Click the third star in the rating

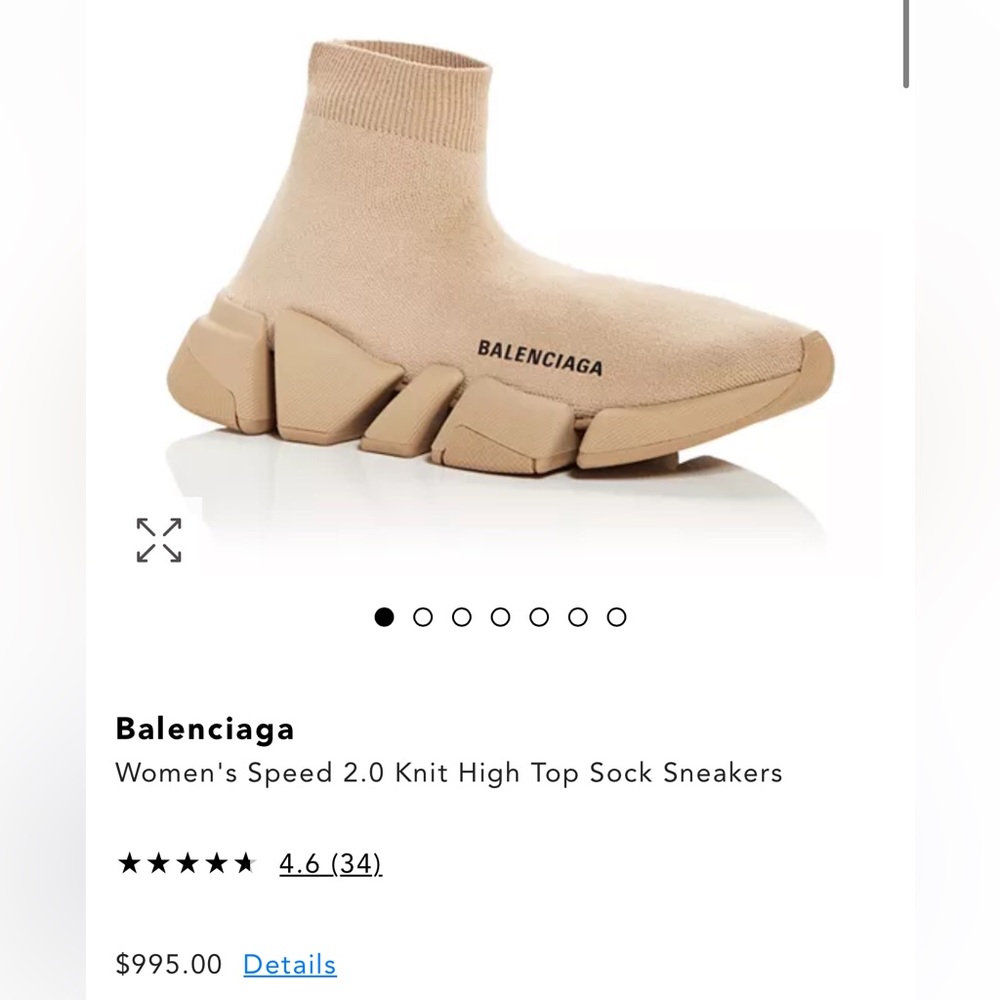click(189, 861)
